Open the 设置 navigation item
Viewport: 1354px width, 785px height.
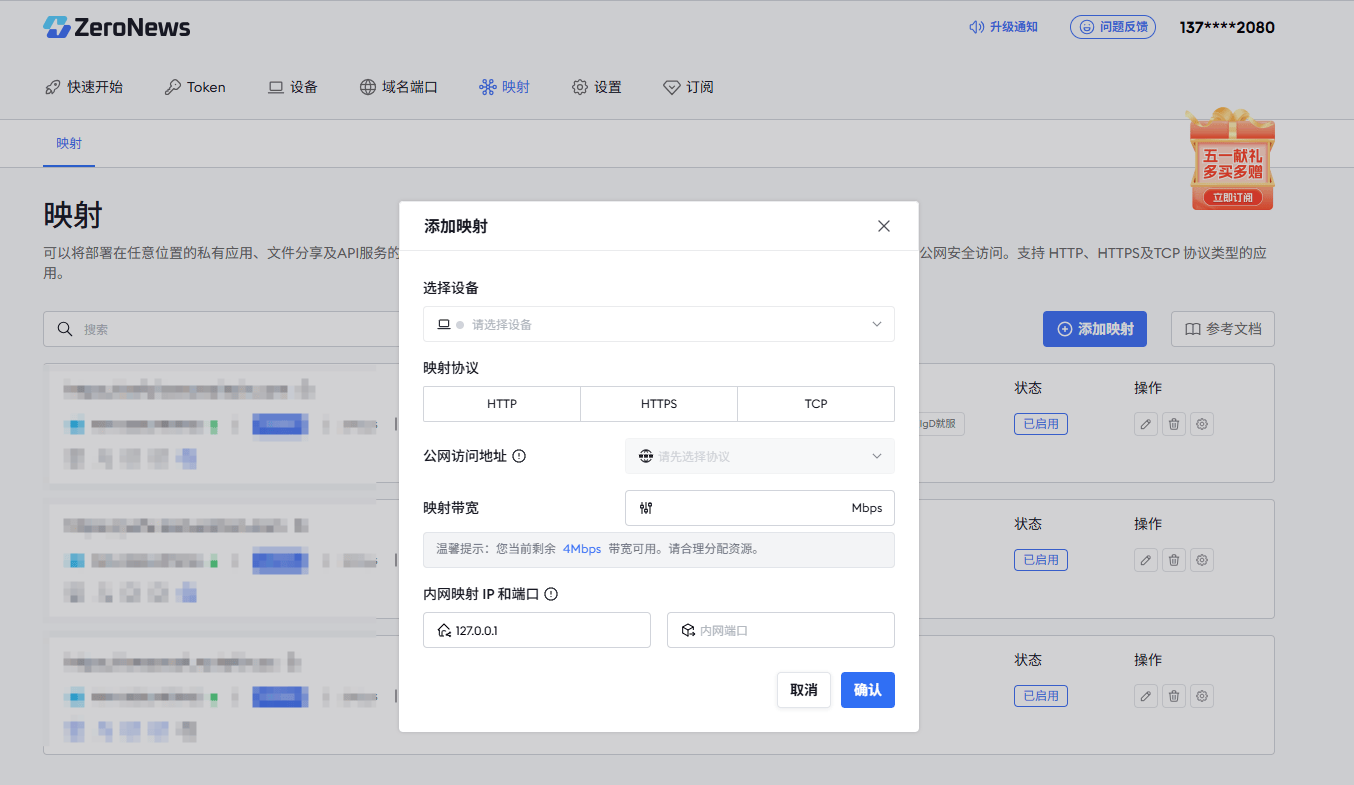(597, 87)
